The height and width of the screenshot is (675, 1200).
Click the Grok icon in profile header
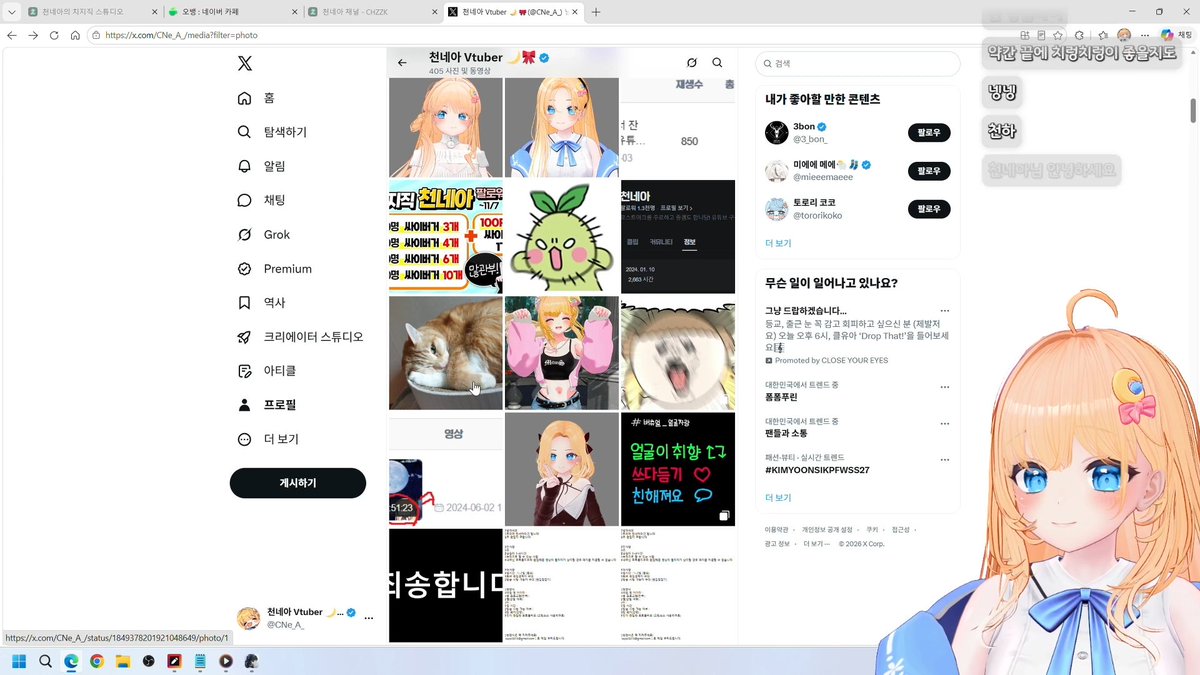point(691,62)
